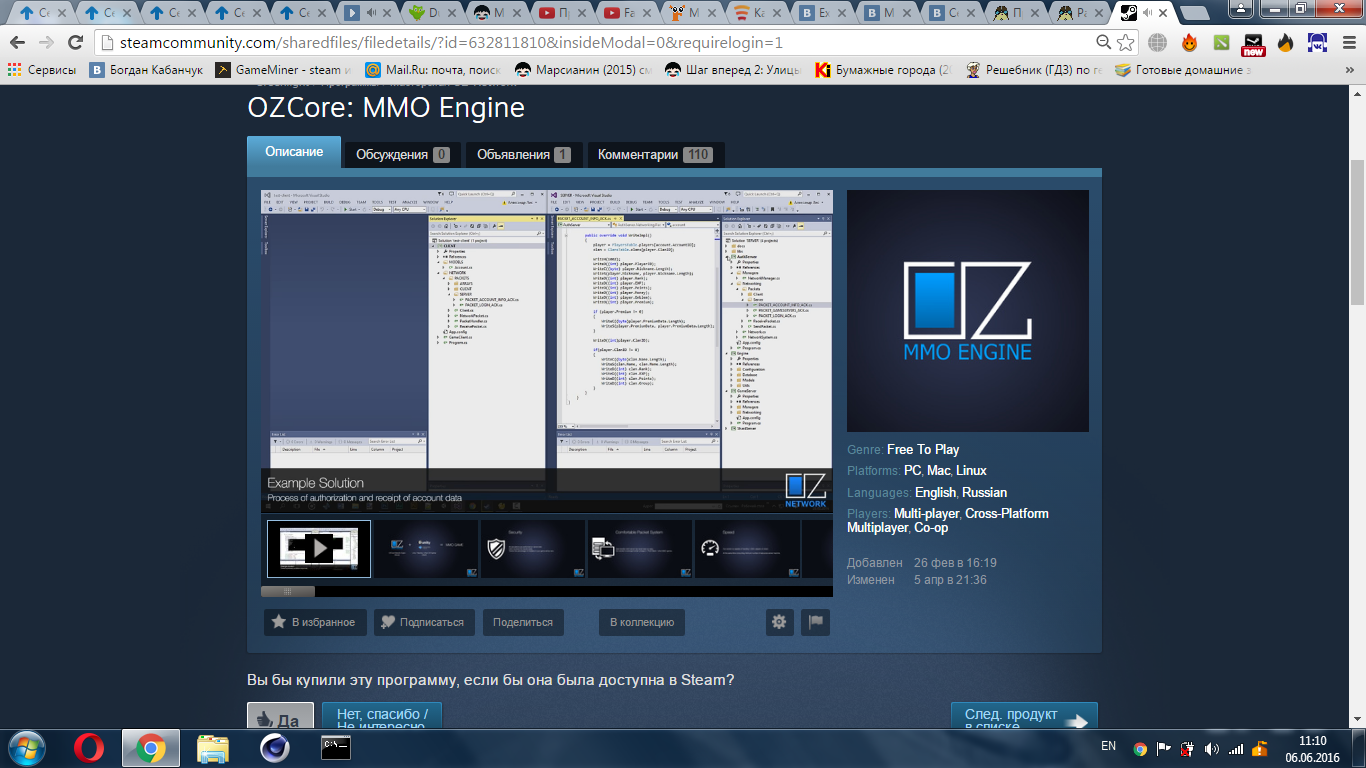Image resolution: width=1366 pixels, height=768 pixels.
Task: Open the extension icon labeled new
Action: click(1253, 44)
